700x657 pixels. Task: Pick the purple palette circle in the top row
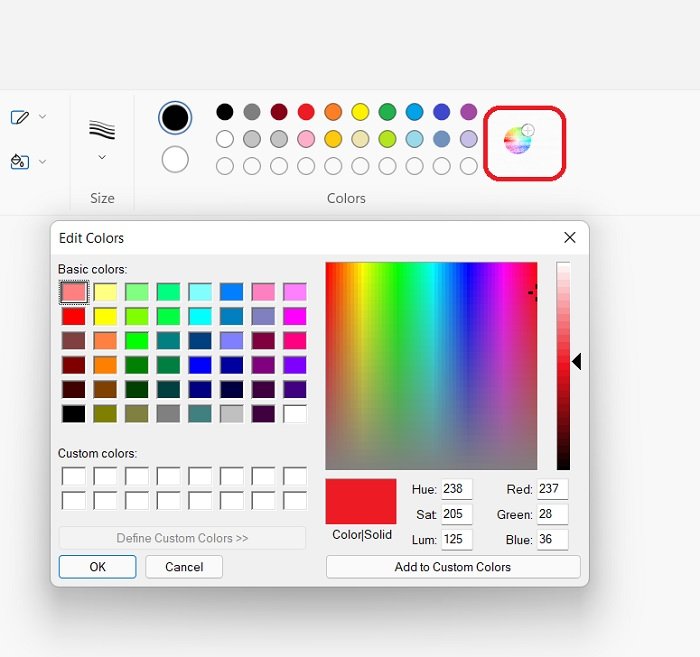[469, 112]
